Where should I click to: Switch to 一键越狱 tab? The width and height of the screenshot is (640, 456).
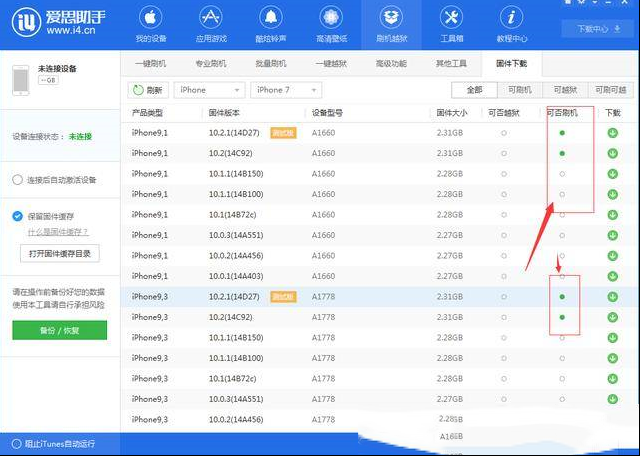(331, 64)
